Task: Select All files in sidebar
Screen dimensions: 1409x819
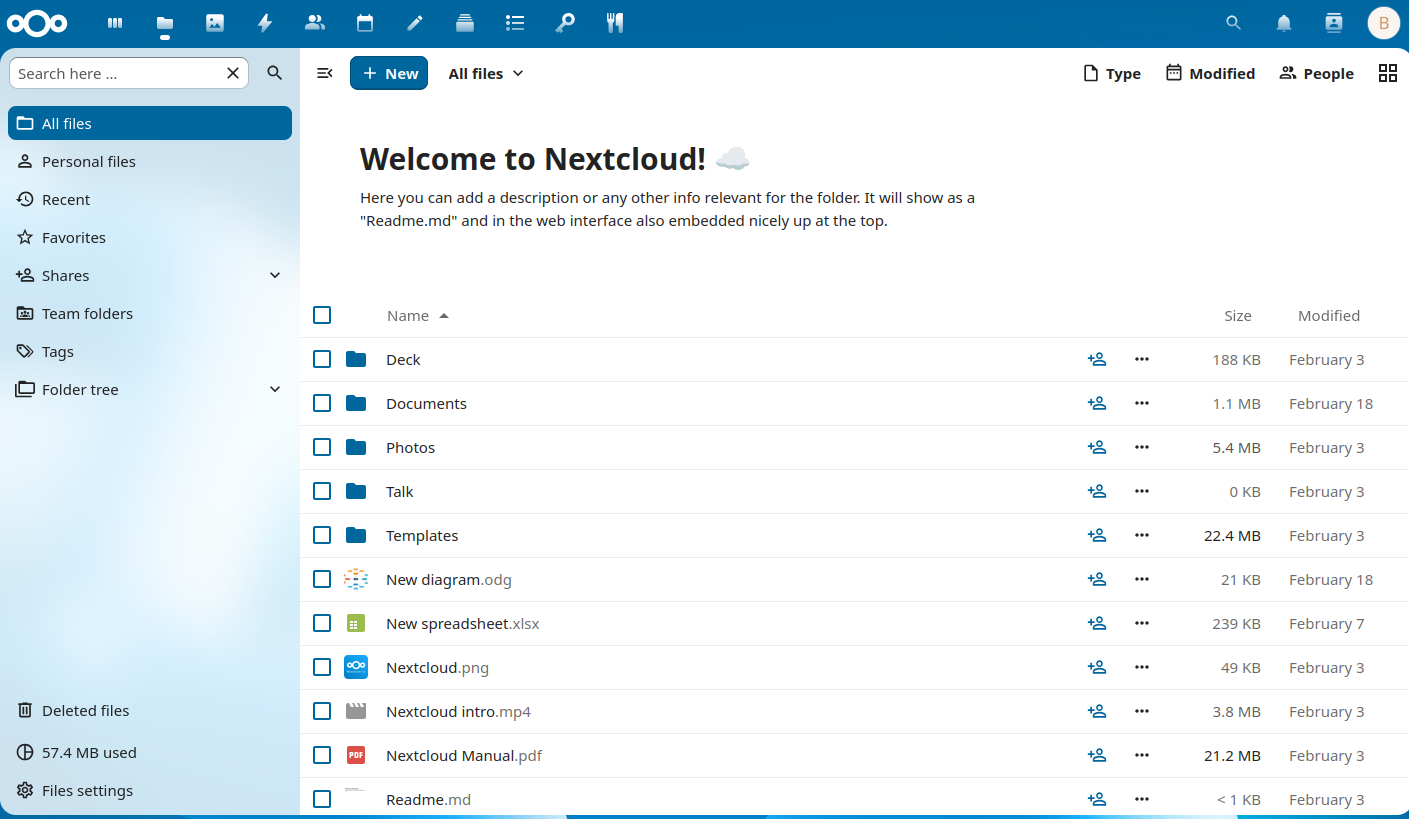Action: coord(150,123)
